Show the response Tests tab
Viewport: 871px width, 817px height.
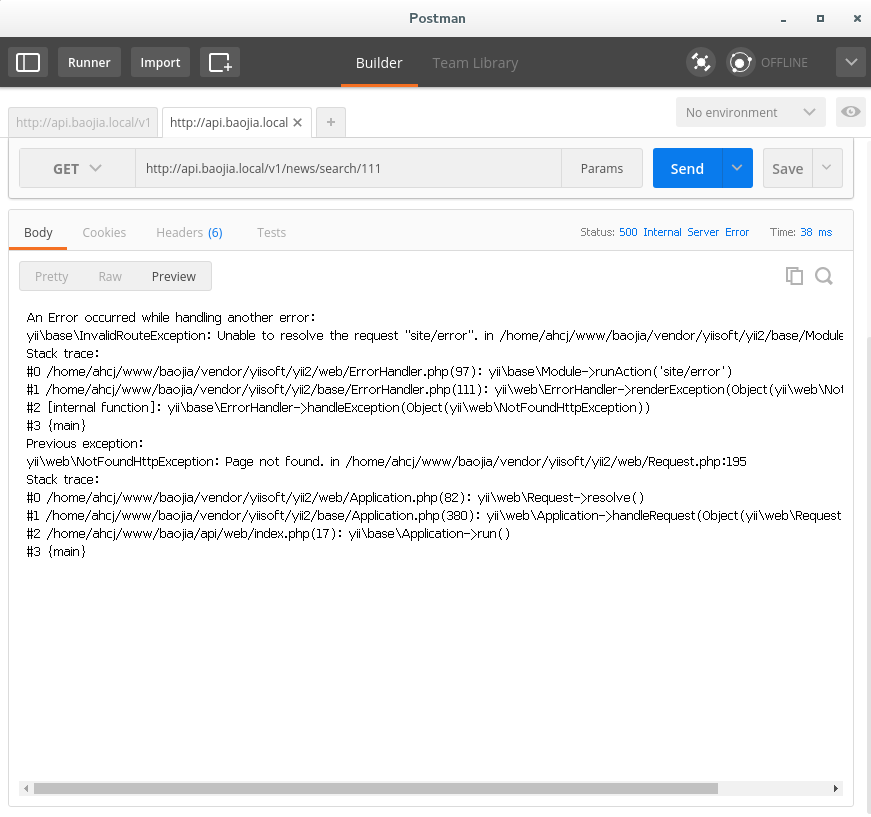coord(271,232)
